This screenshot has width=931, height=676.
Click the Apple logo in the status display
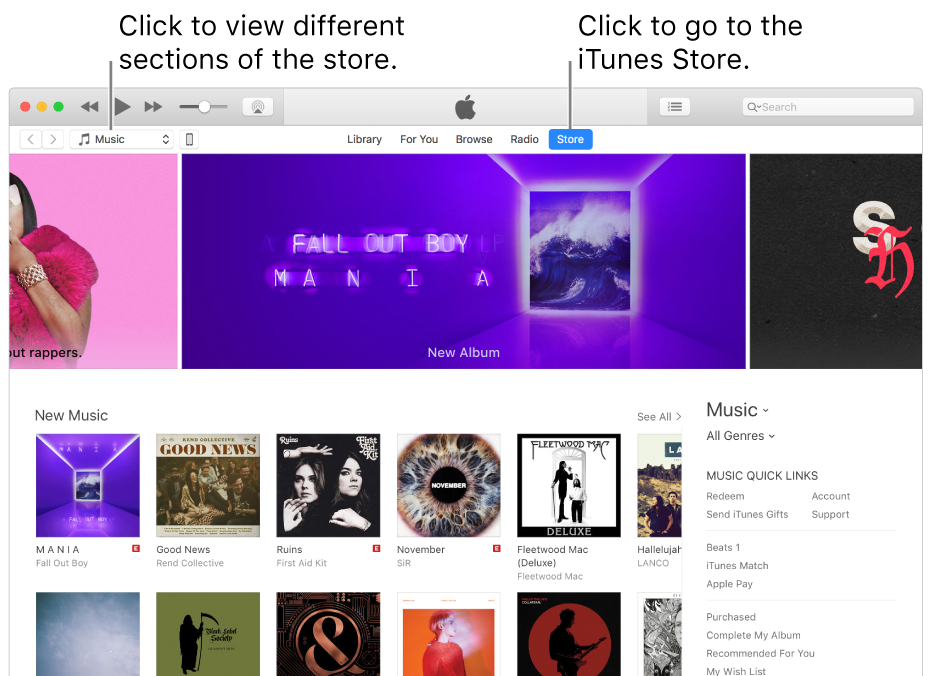click(x=466, y=107)
